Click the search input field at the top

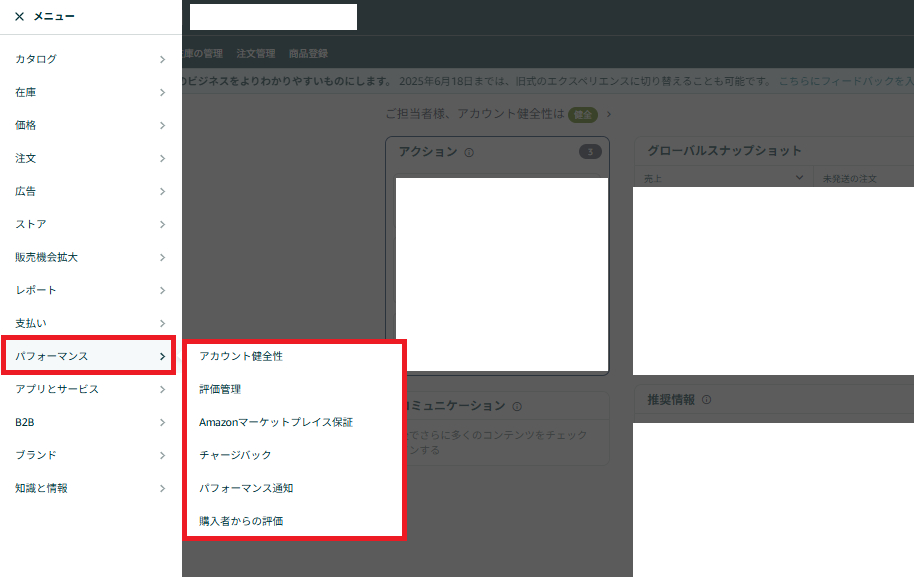[x=272, y=17]
